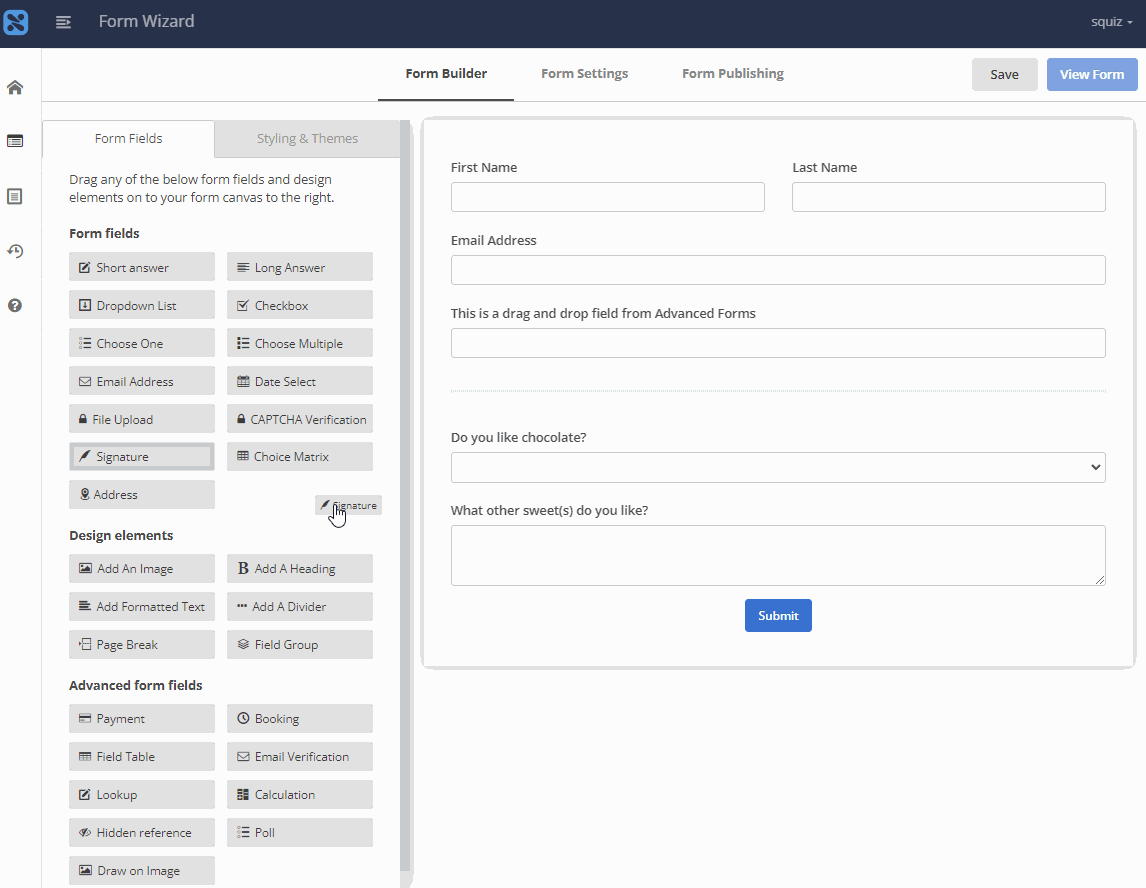
Task: Open the forms list sidebar icon
Action: 15,141
